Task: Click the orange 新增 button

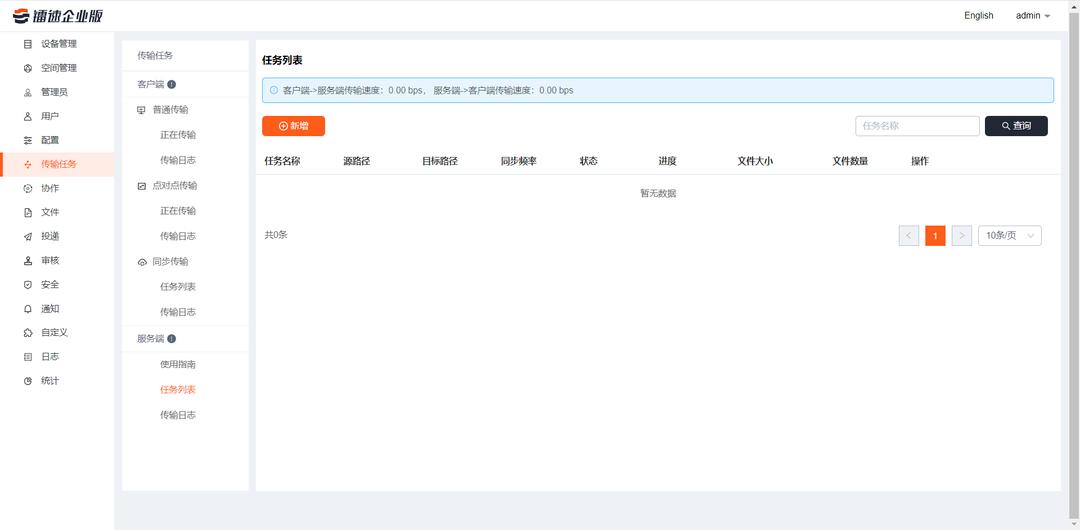Action: [x=293, y=126]
